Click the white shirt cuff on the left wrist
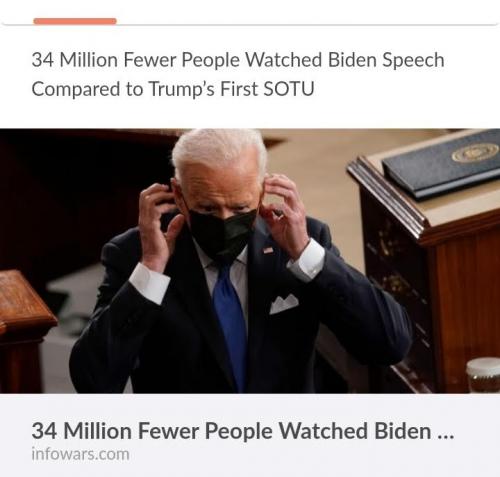The width and height of the screenshot is (500, 477). (149, 283)
